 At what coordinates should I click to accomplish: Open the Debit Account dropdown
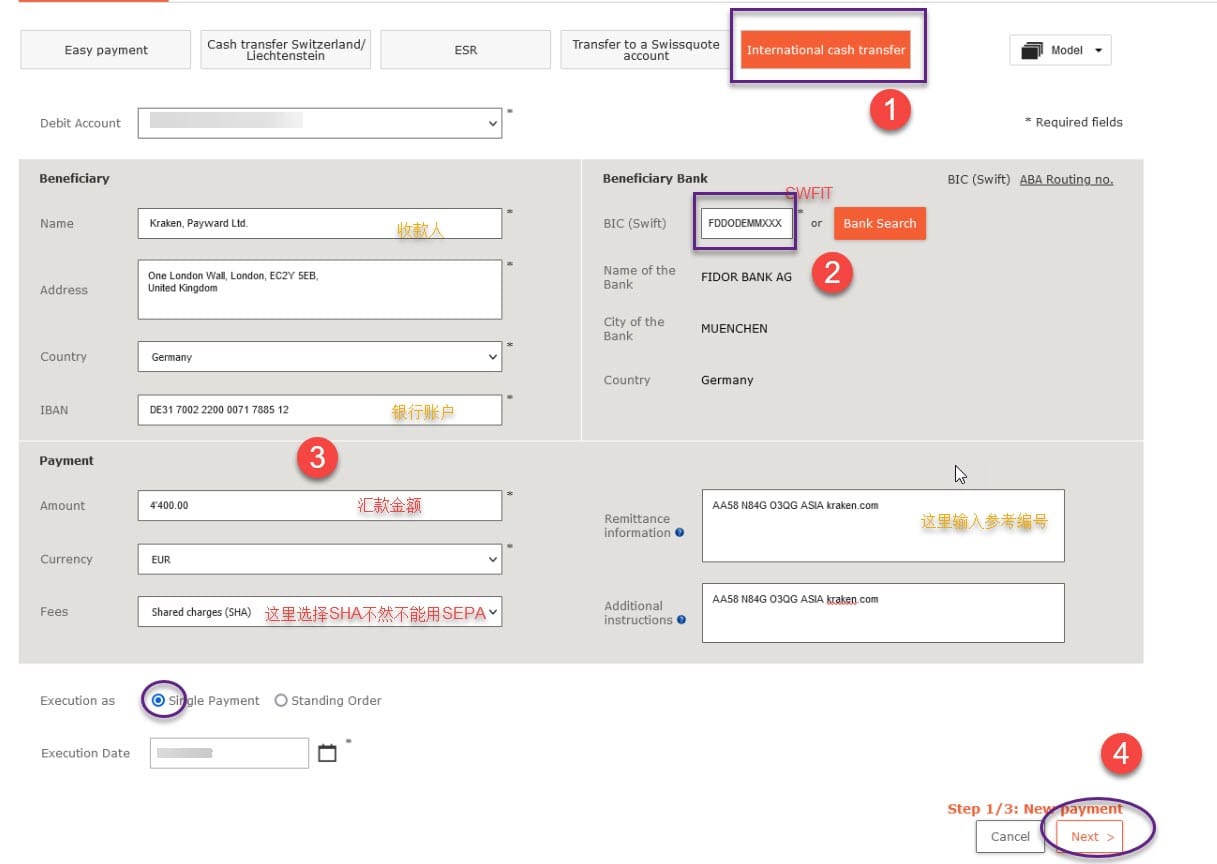tap(319, 122)
